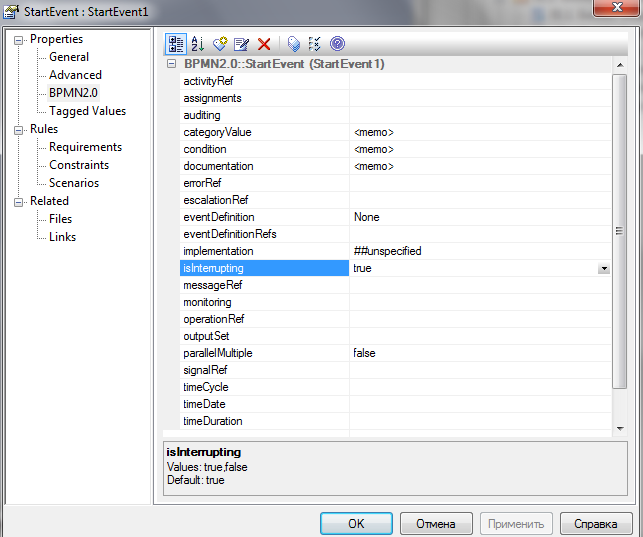The width and height of the screenshot is (643, 537).
Task: Select General in the tree
Action: tap(69, 57)
